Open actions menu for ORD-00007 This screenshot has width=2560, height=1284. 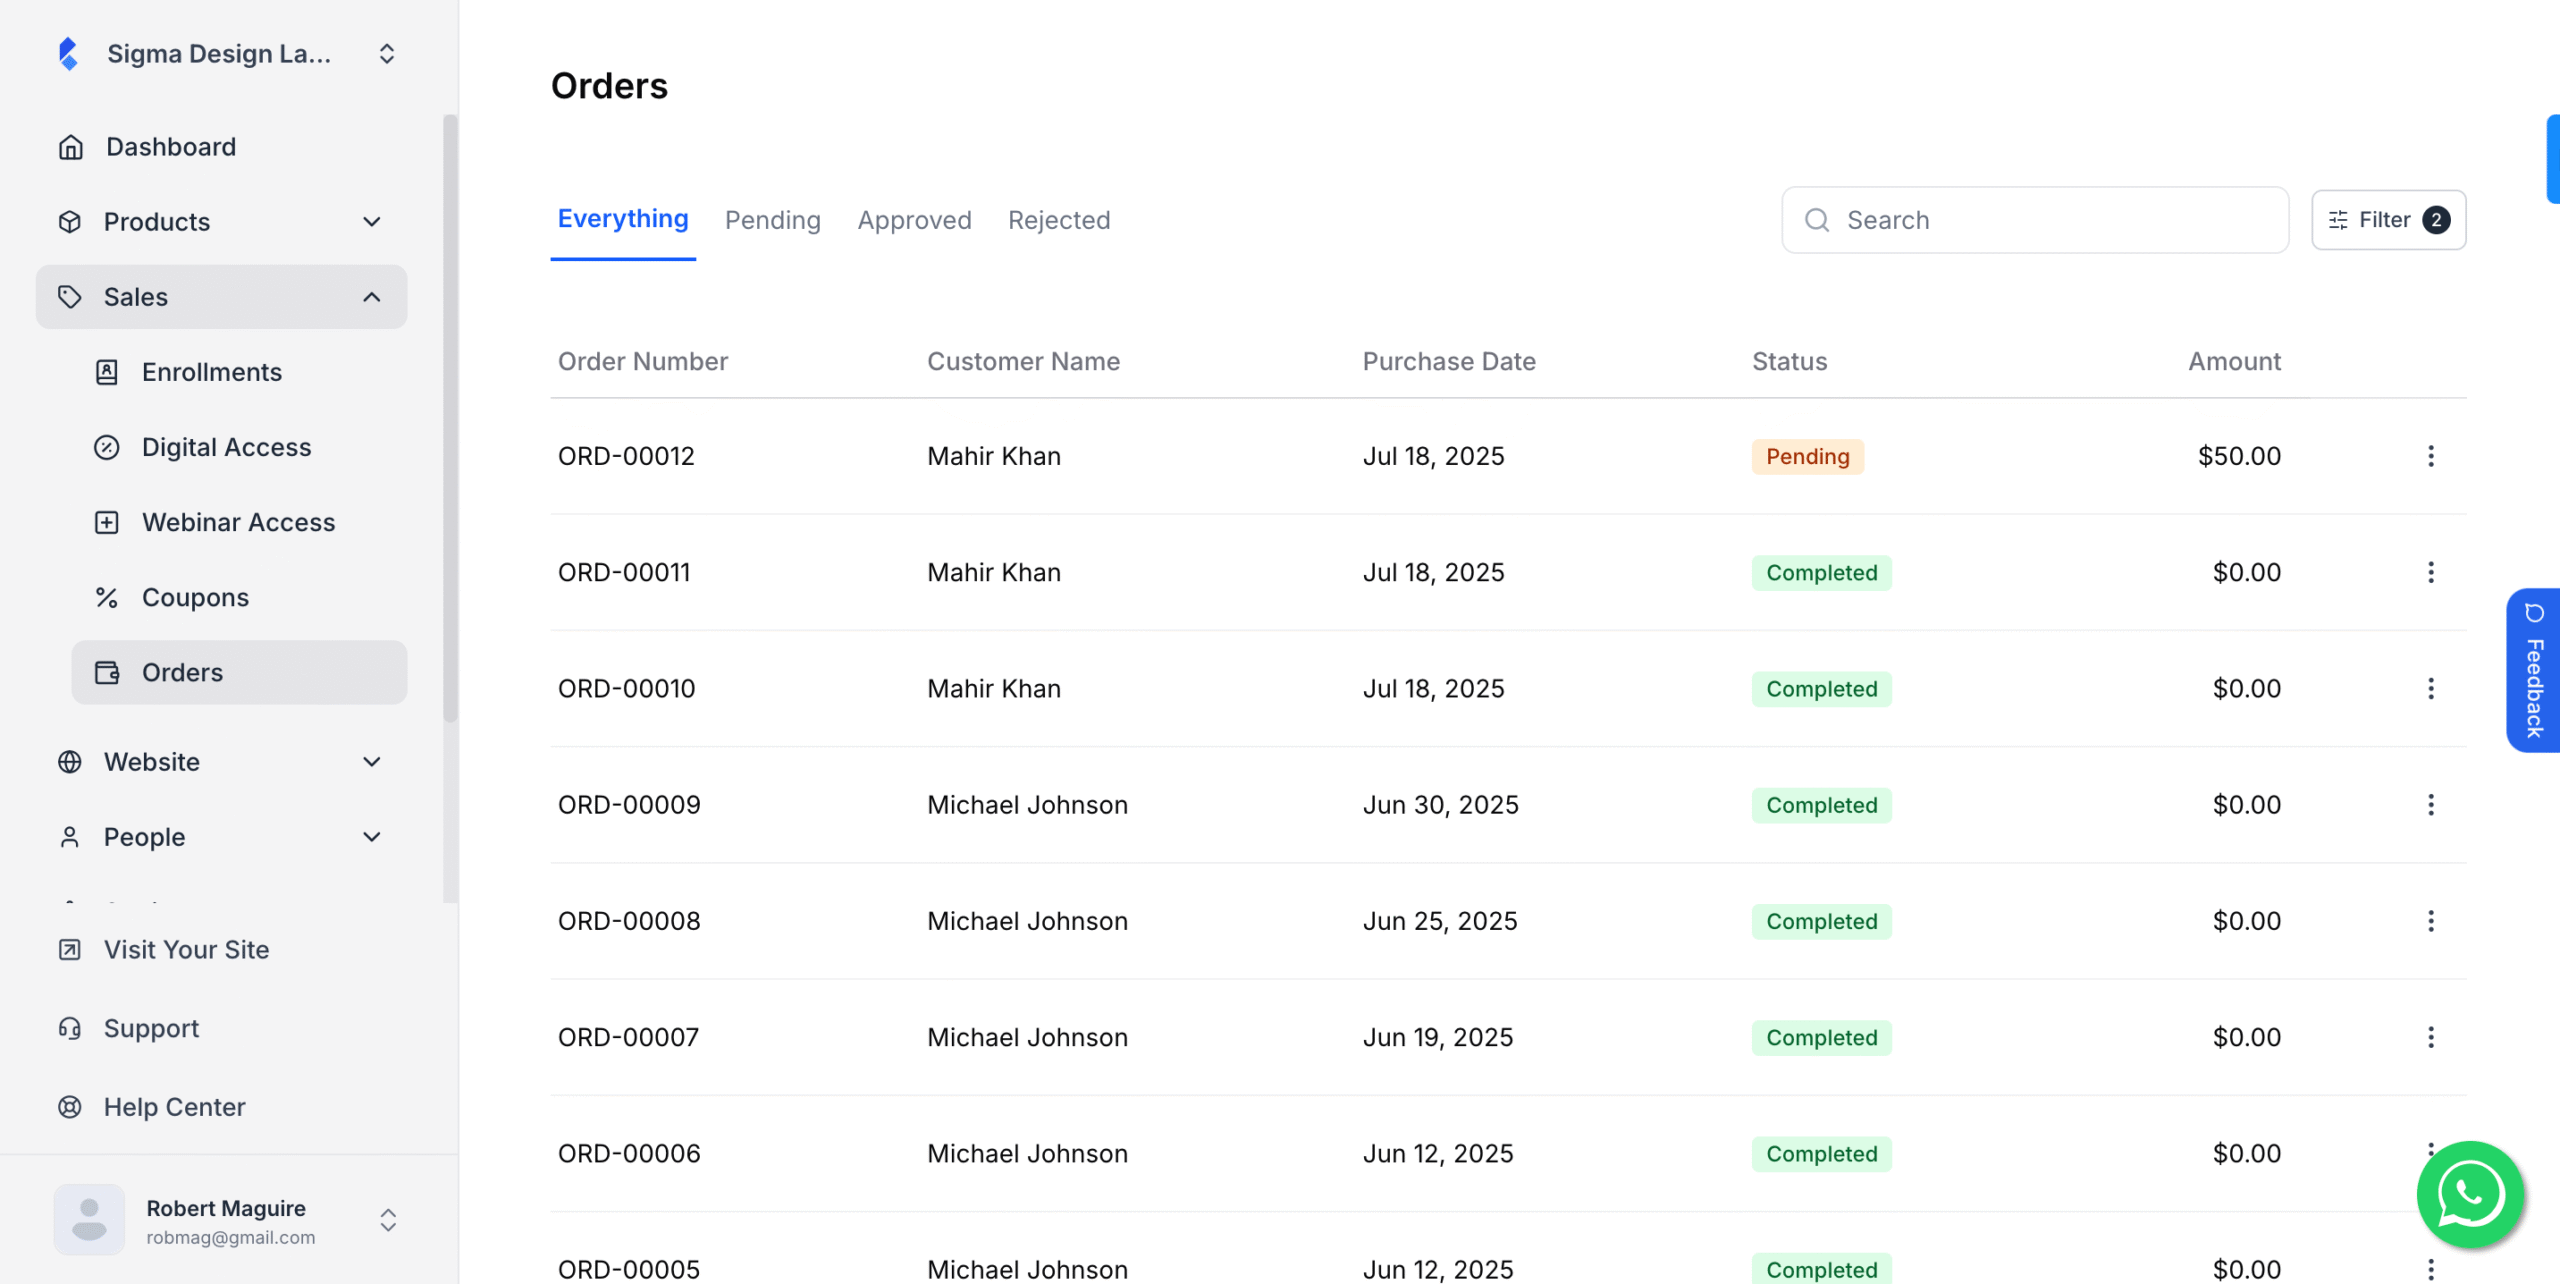[x=2431, y=1037]
